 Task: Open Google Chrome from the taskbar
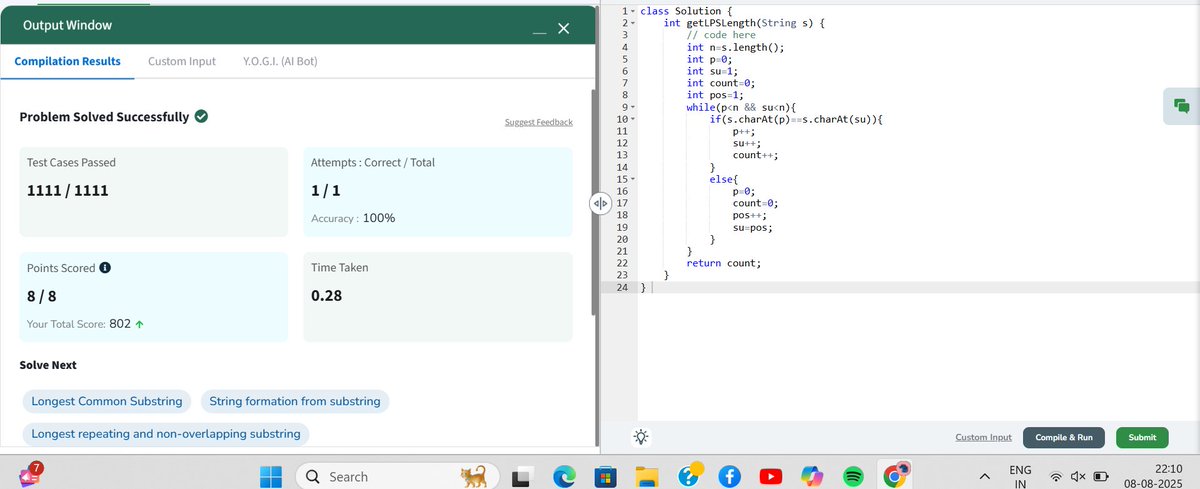tap(895, 476)
